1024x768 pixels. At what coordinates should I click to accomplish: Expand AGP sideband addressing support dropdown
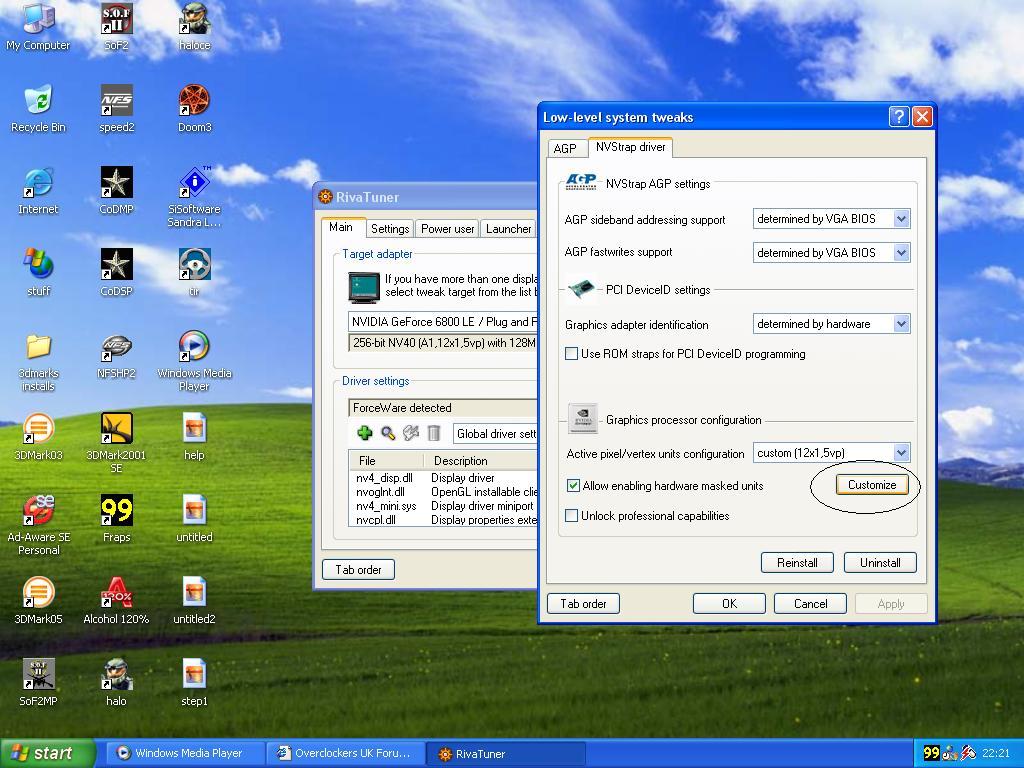pos(900,219)
